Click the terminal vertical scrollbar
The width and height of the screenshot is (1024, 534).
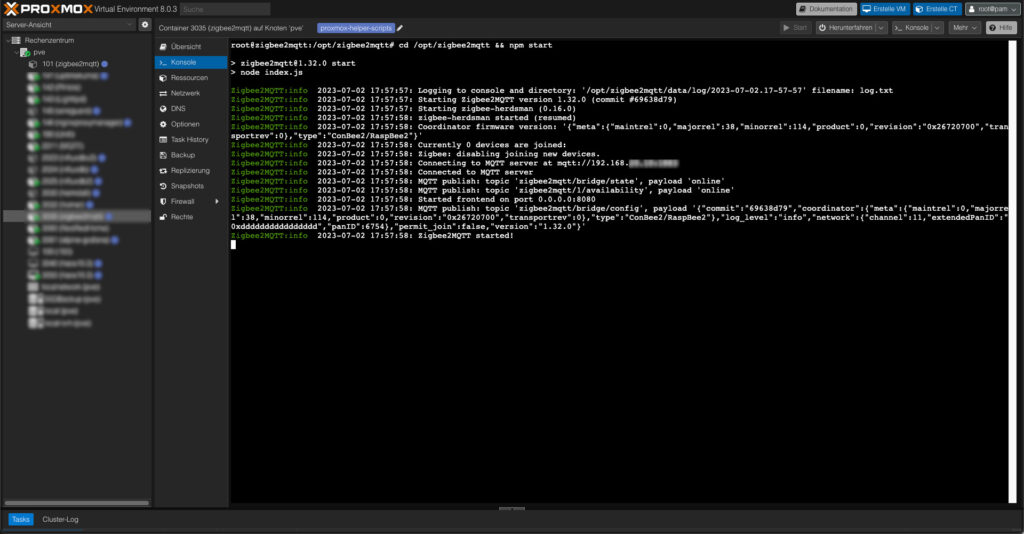(1012, 272)
